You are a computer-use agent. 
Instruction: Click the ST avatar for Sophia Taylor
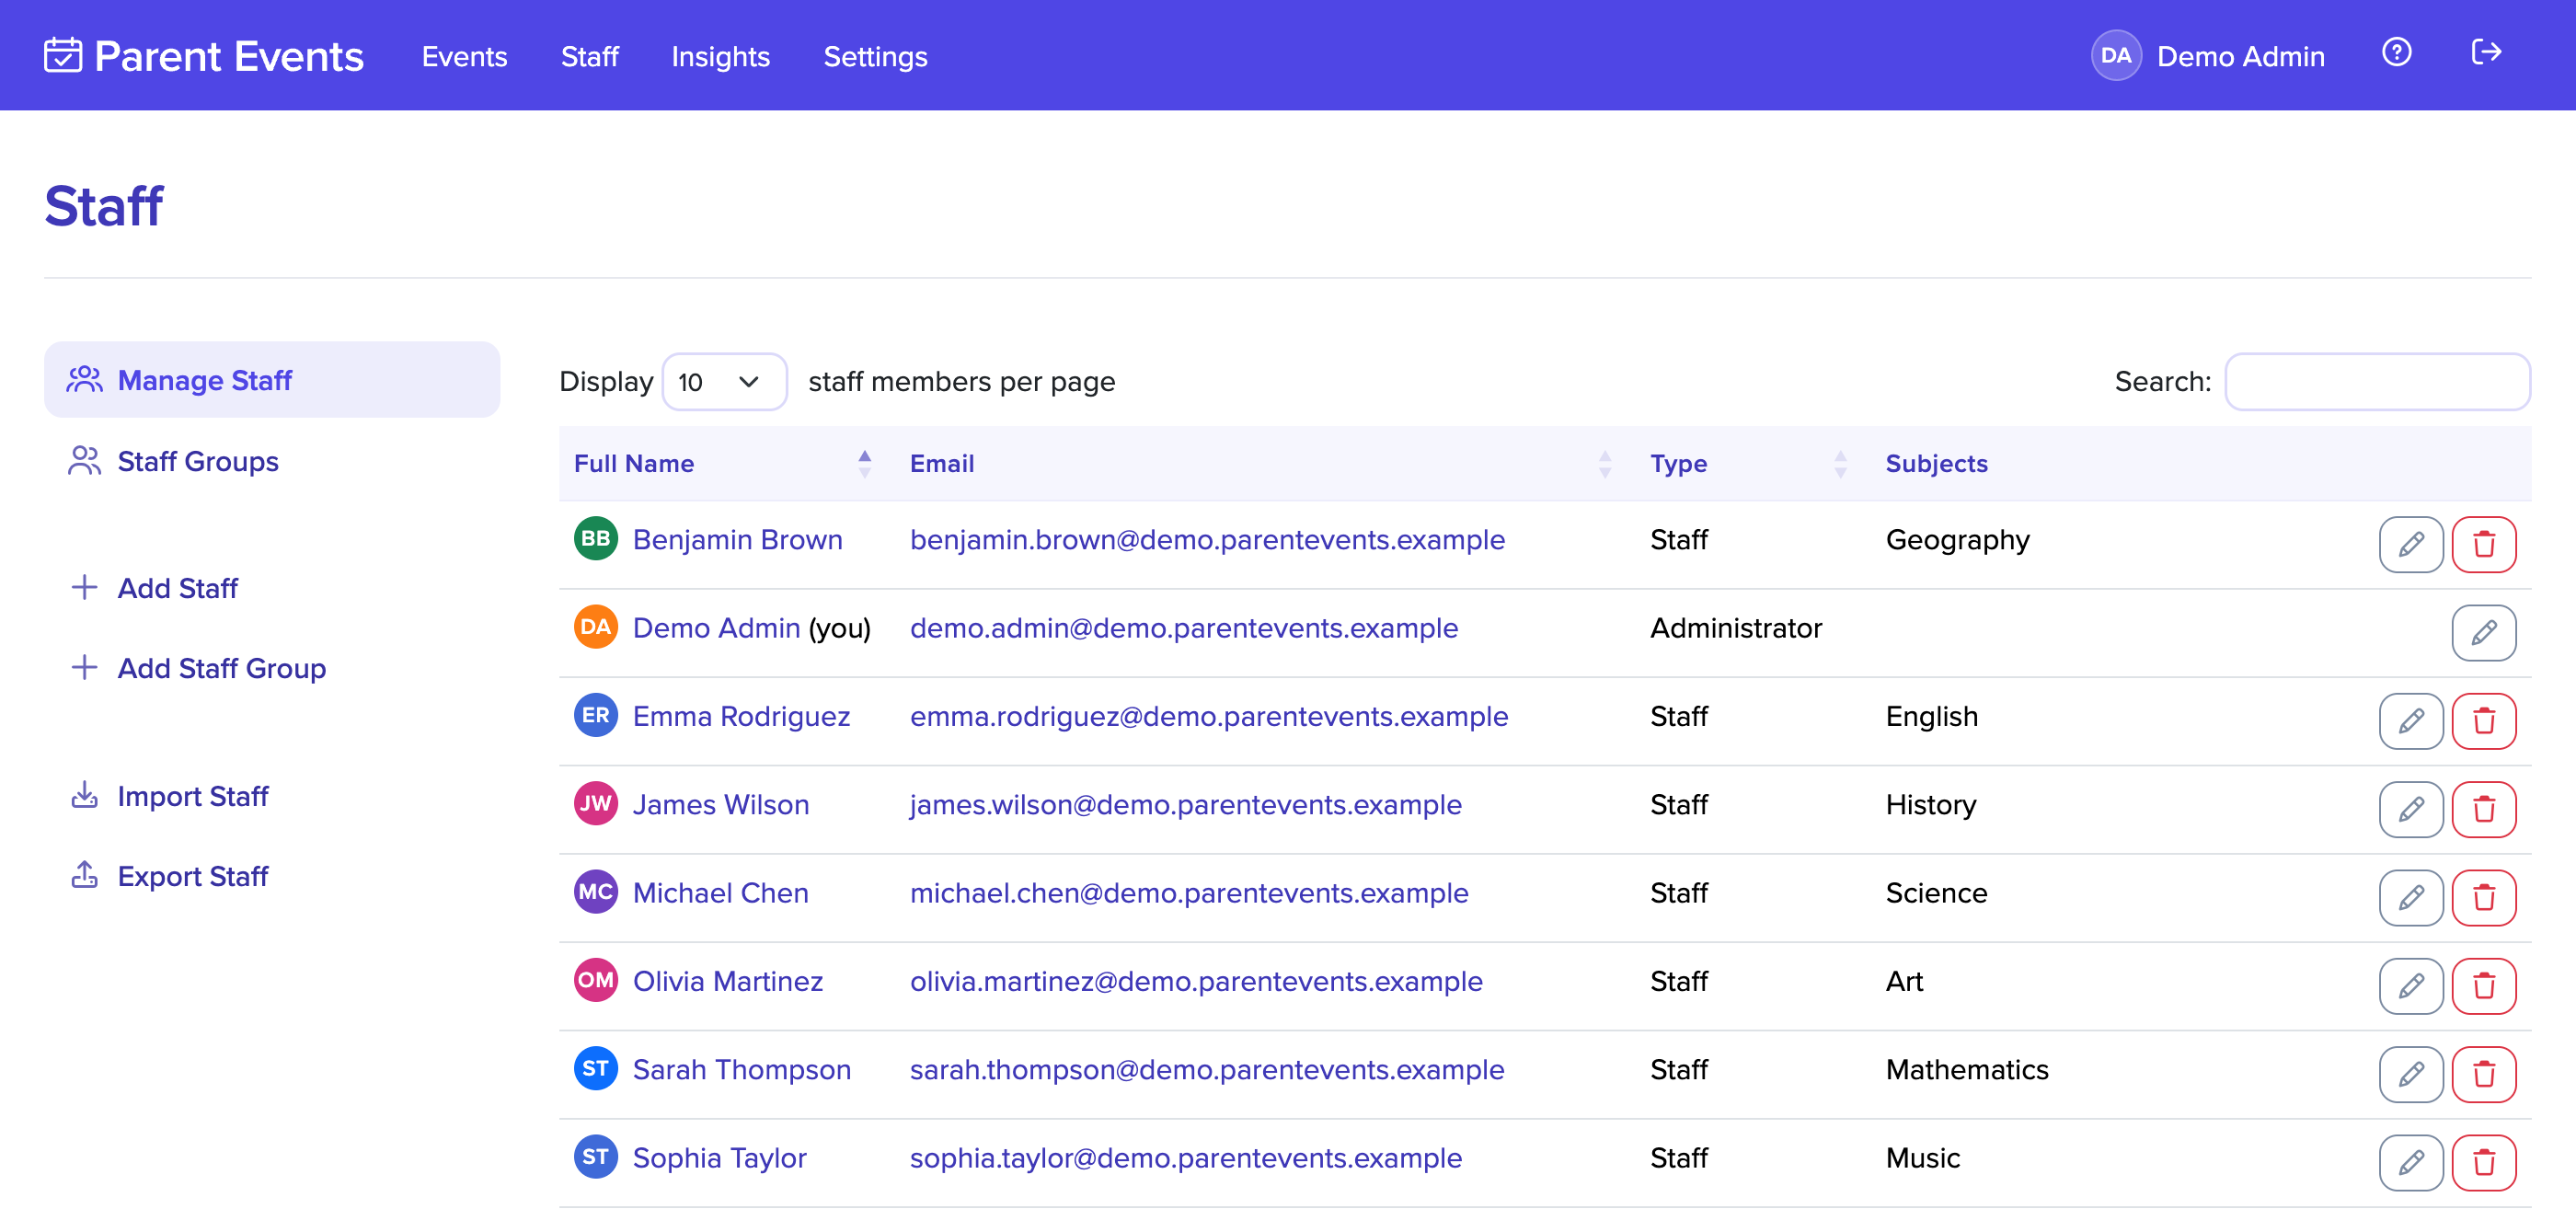595,1157
